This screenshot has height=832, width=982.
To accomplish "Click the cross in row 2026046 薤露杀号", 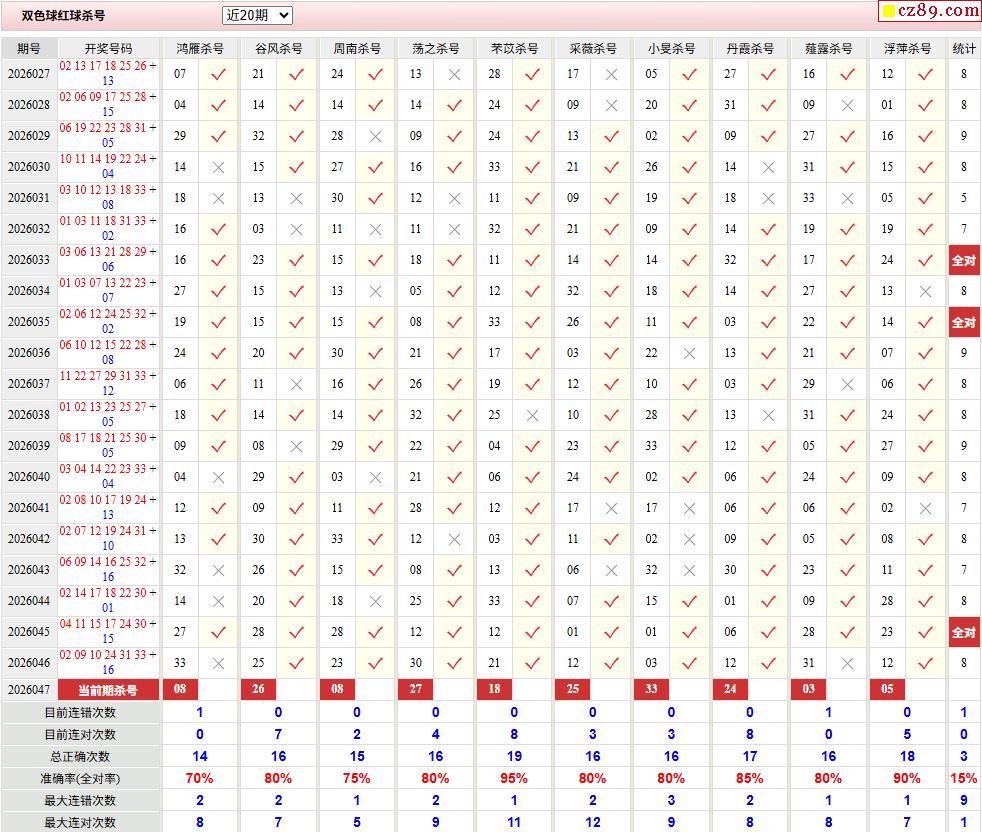I will pyautogui.click(x=847, y=663).
